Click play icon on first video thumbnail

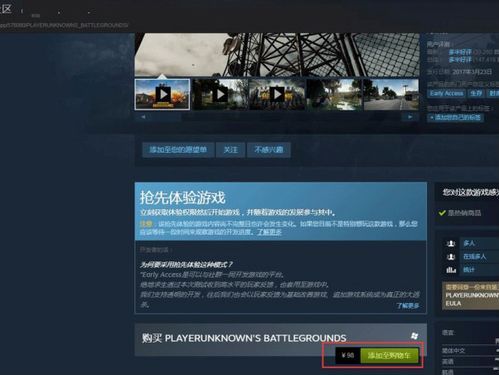point(163,95)
